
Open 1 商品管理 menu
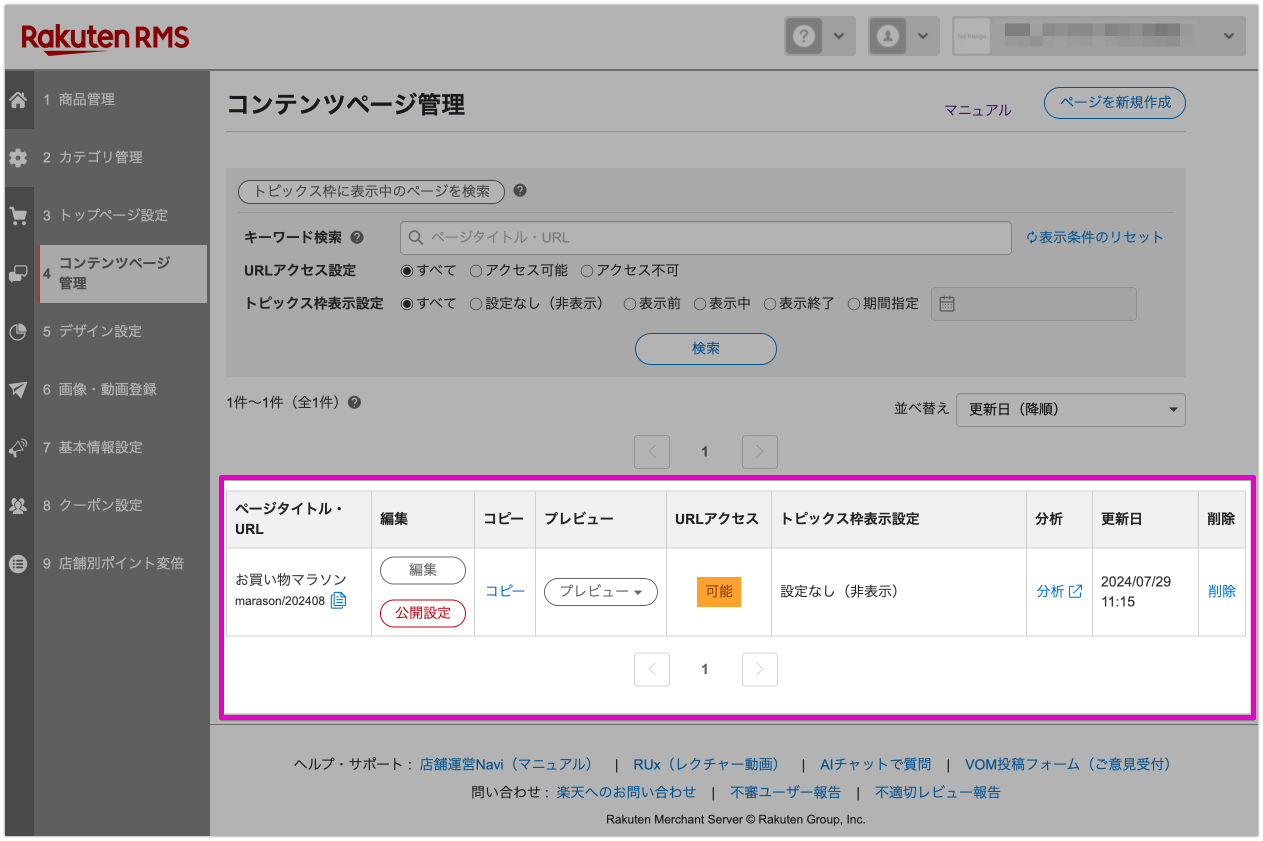[x=121, y=100]
